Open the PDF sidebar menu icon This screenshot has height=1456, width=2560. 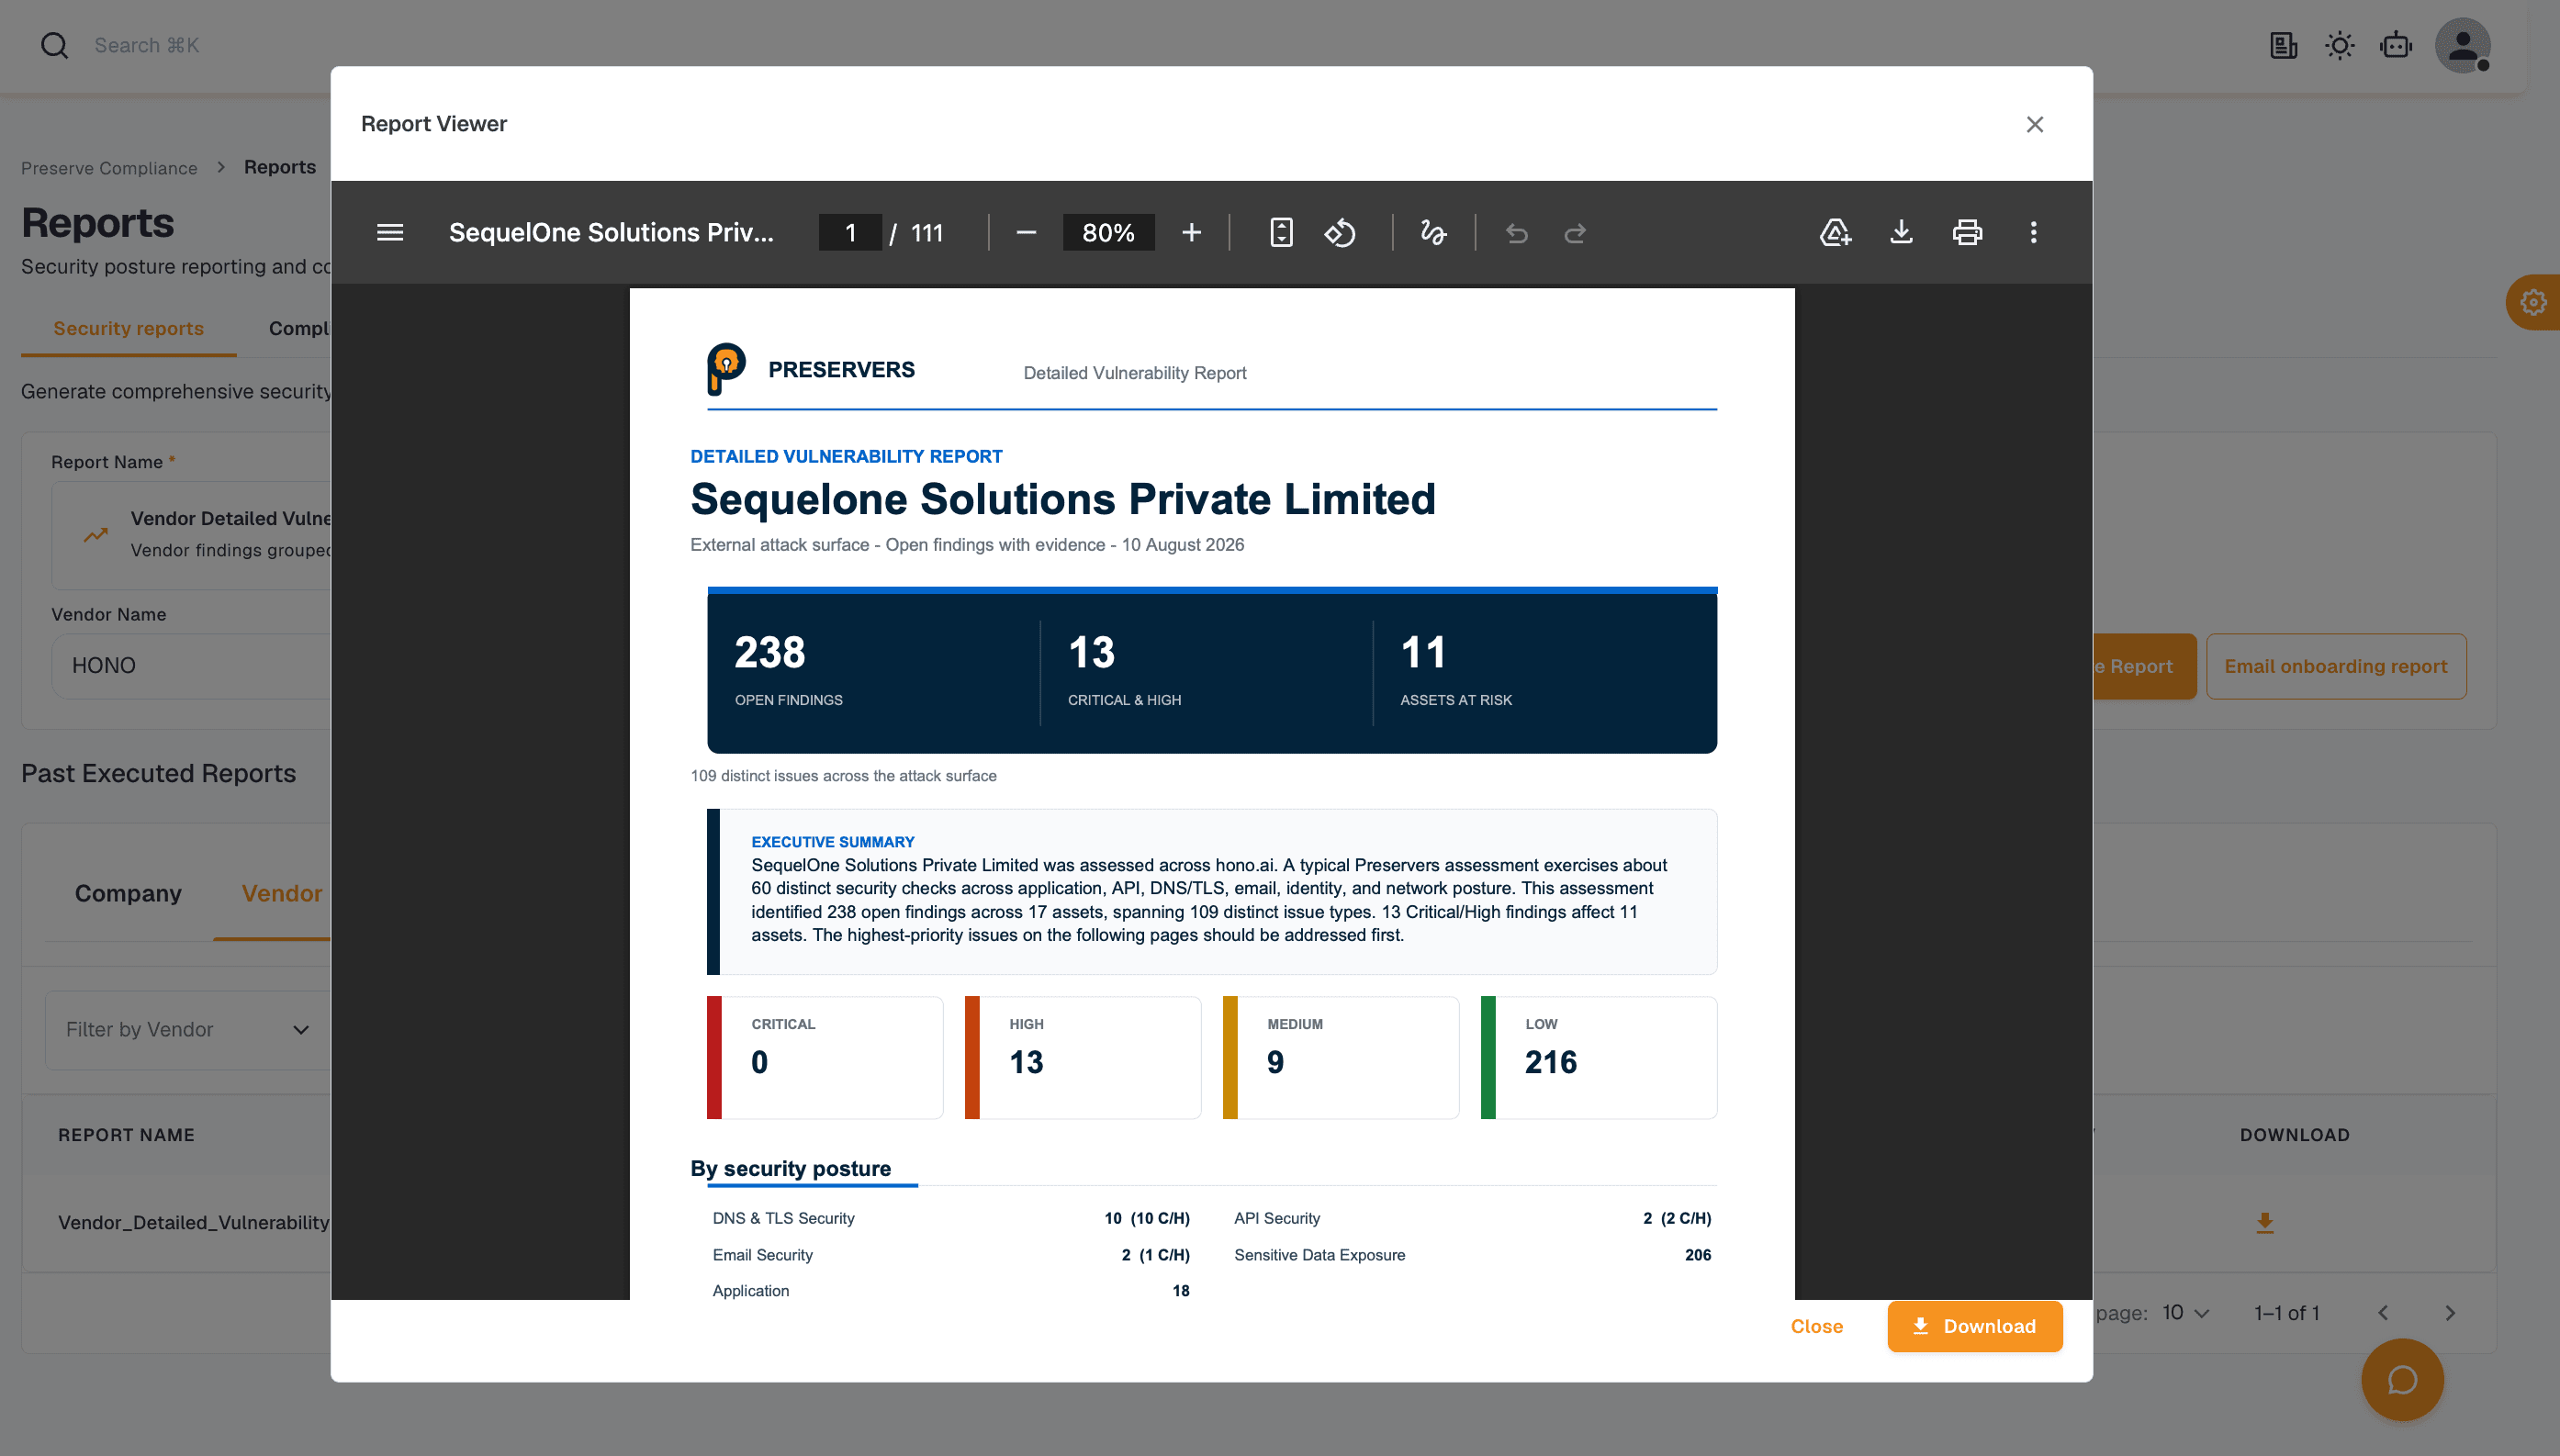390,233
